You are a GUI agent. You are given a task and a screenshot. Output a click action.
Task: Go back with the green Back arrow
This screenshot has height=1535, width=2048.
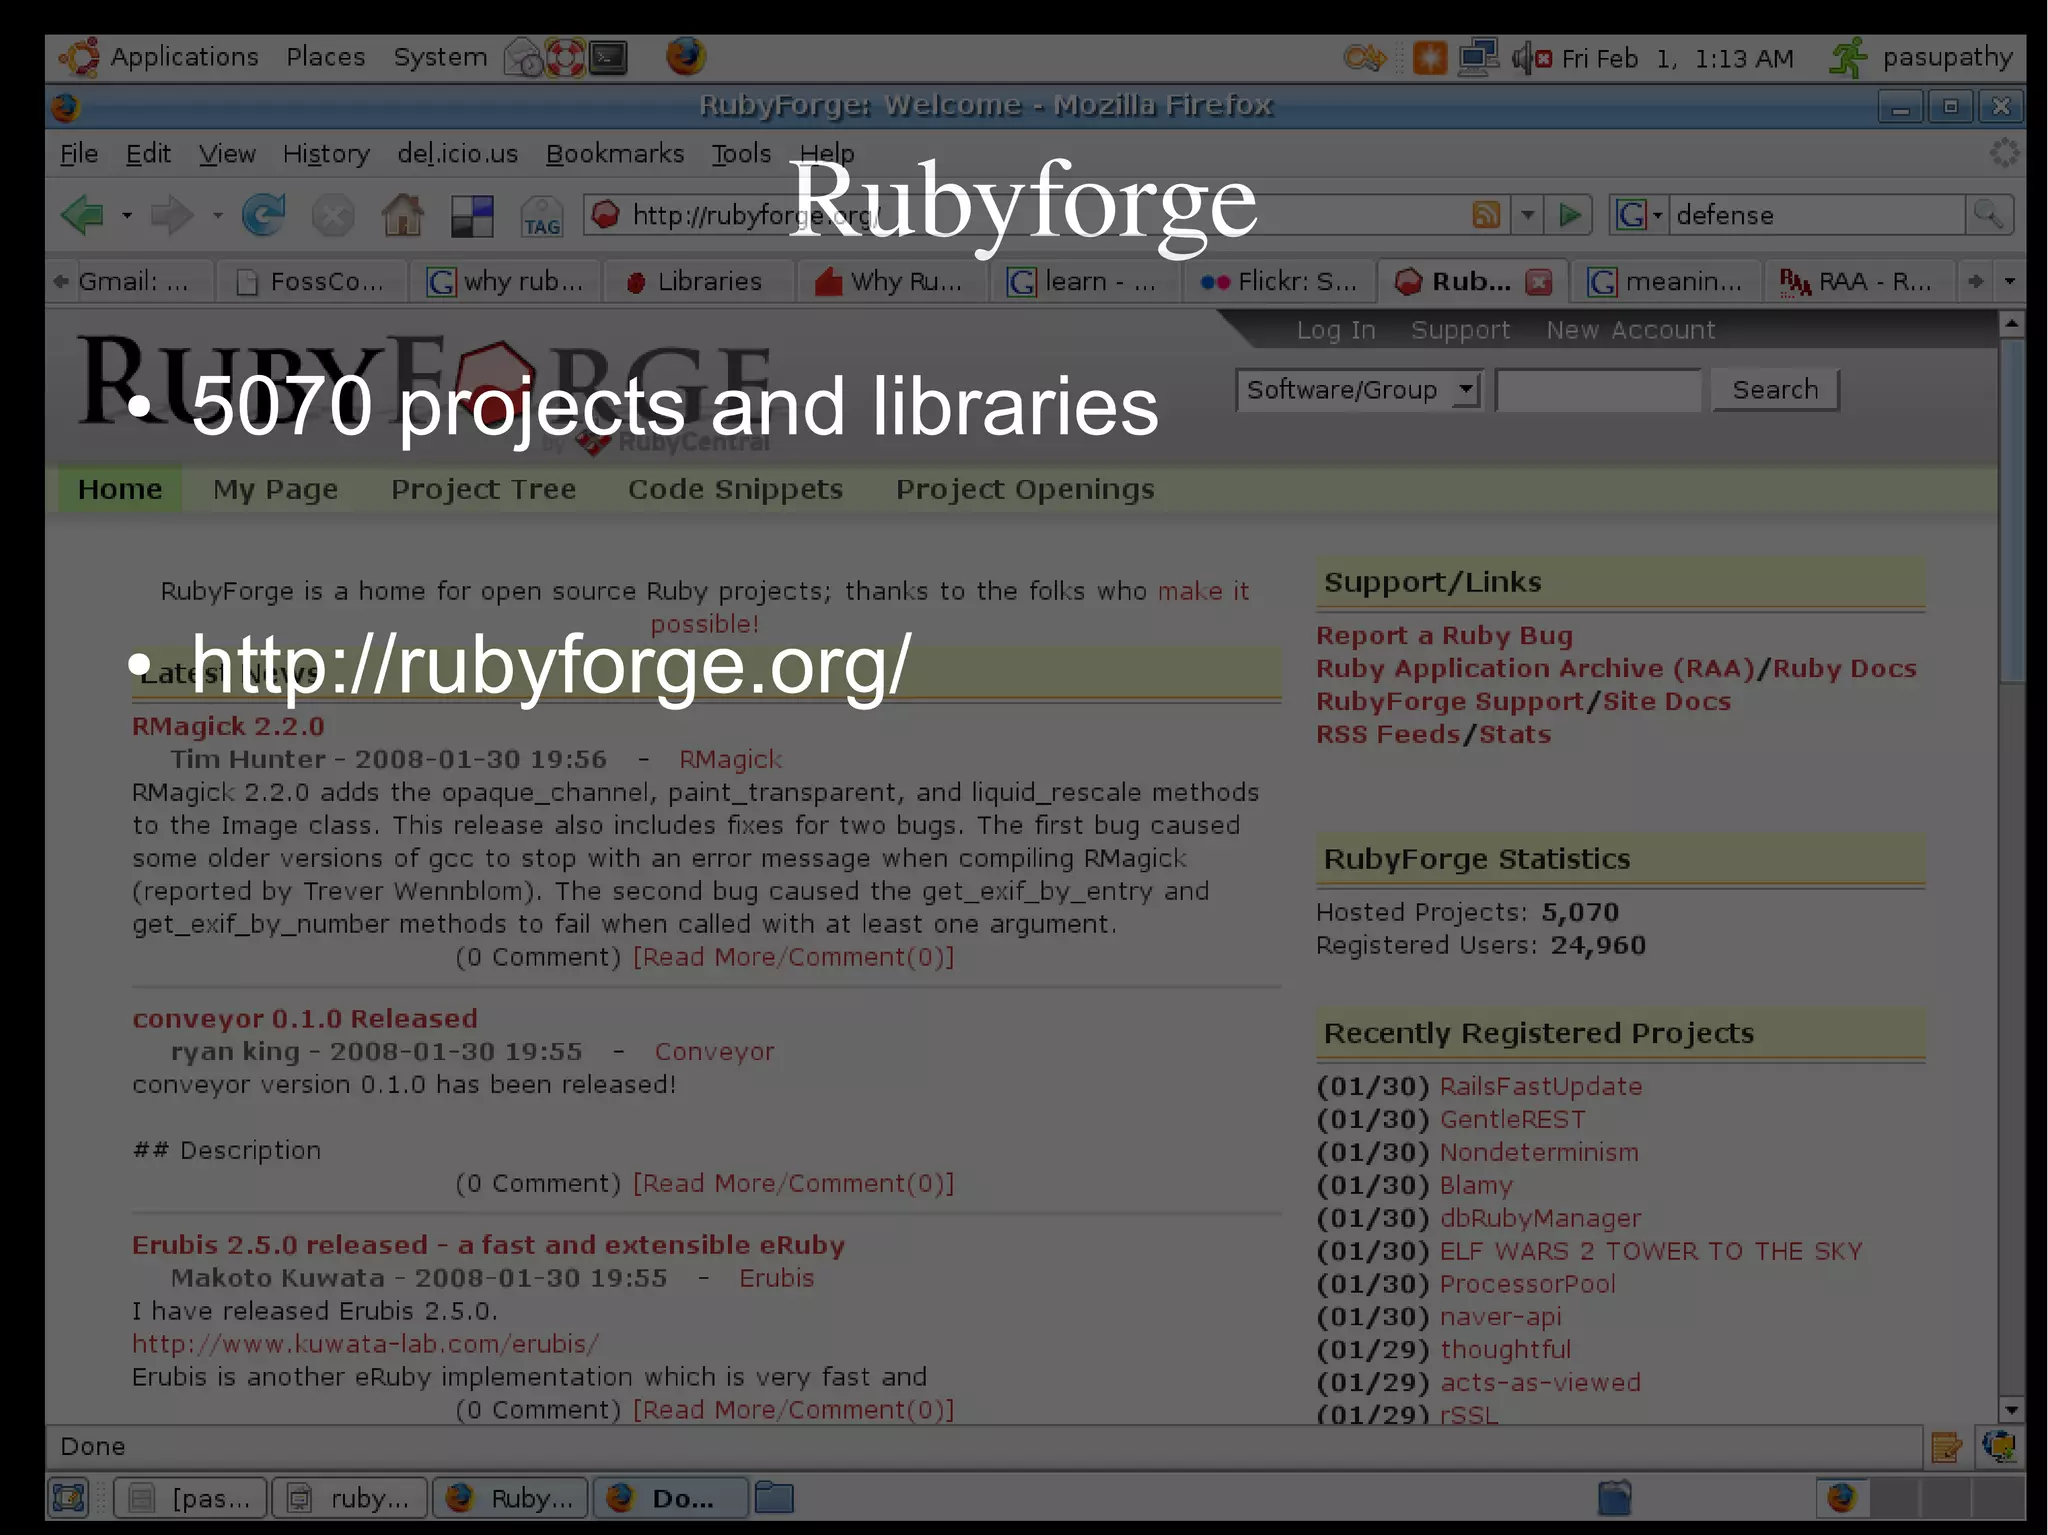[84, 215]
